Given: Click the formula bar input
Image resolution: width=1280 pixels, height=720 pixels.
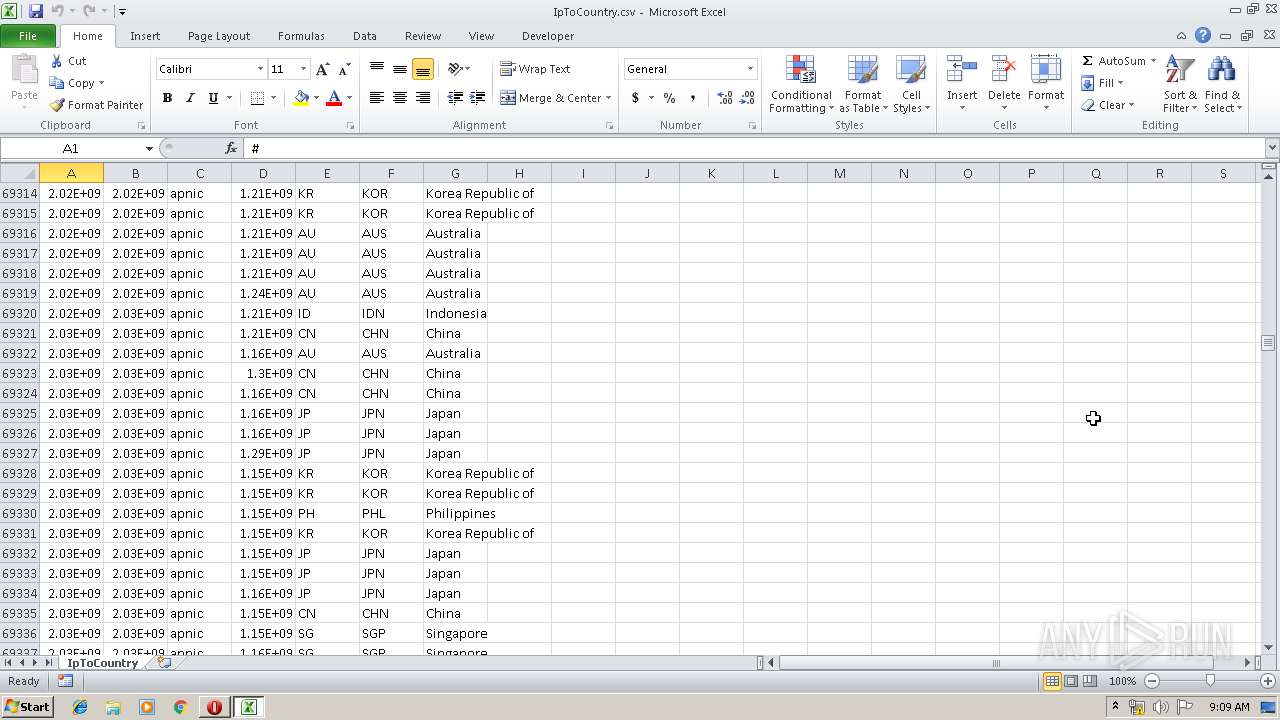Looking at the screenshot, I should (x=755, y=148).
